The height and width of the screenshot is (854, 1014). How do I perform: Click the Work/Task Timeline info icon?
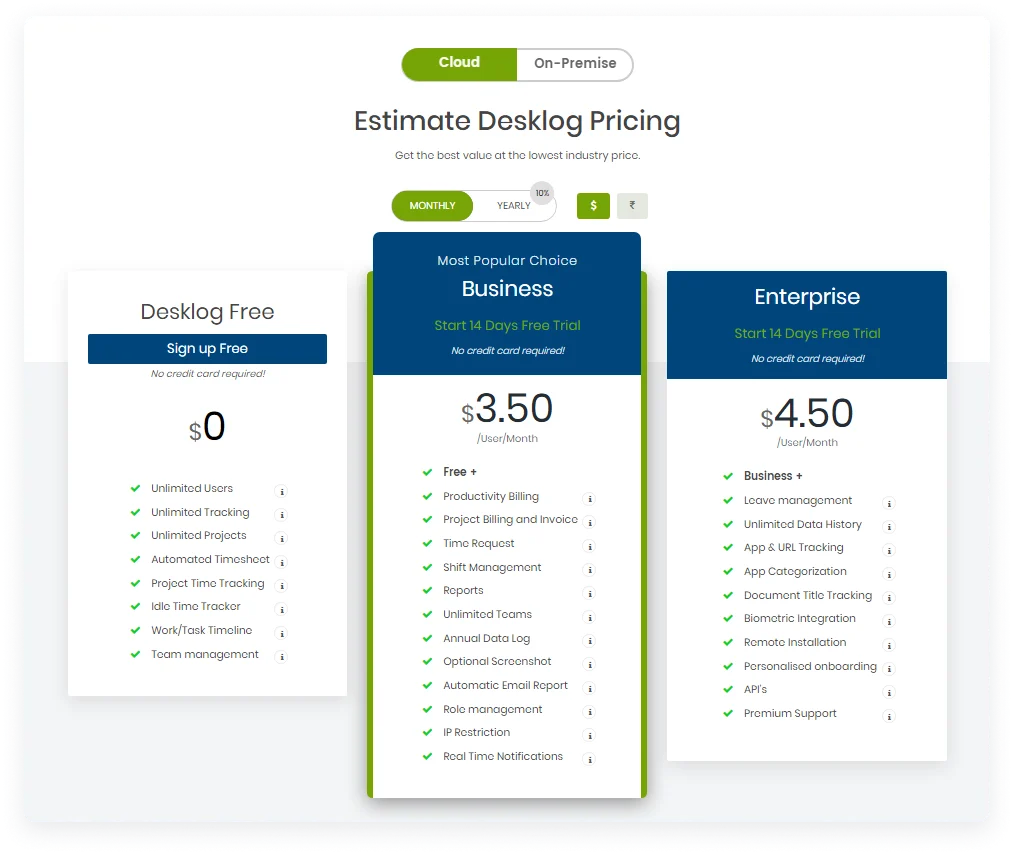click(x=281, y=633)
